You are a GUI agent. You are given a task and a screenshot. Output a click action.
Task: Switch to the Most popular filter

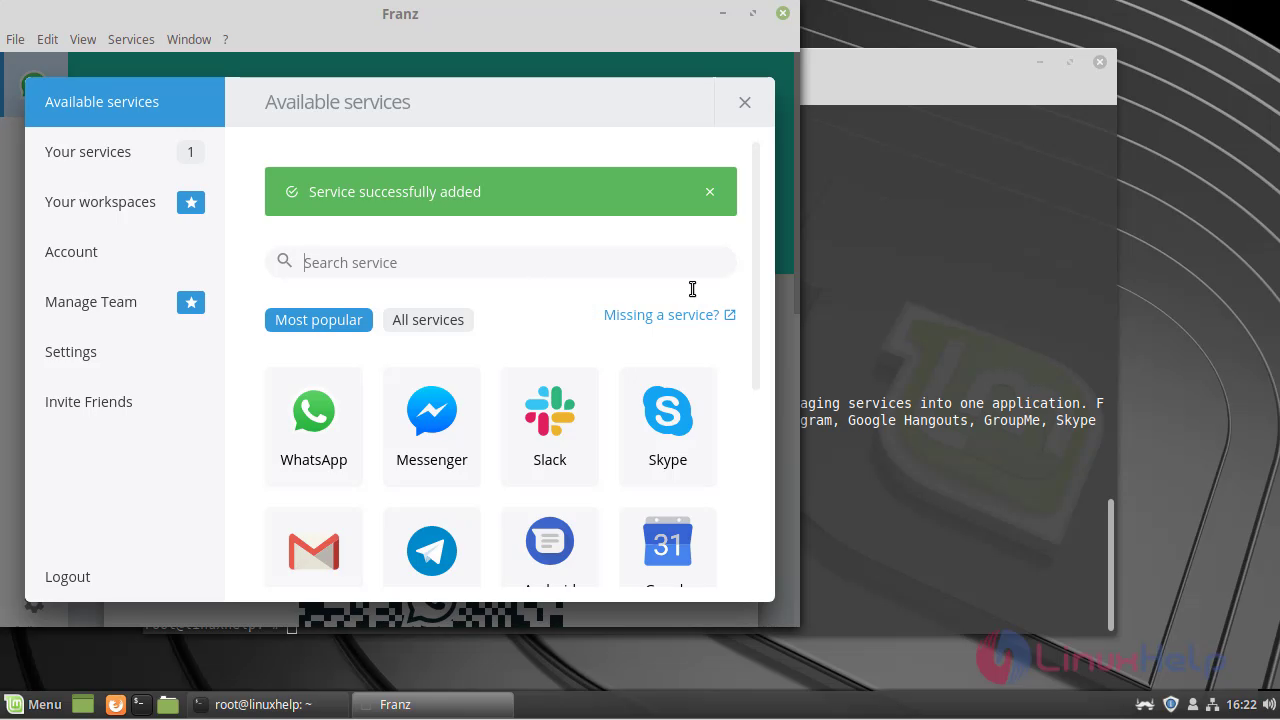(x=319, y=320)
